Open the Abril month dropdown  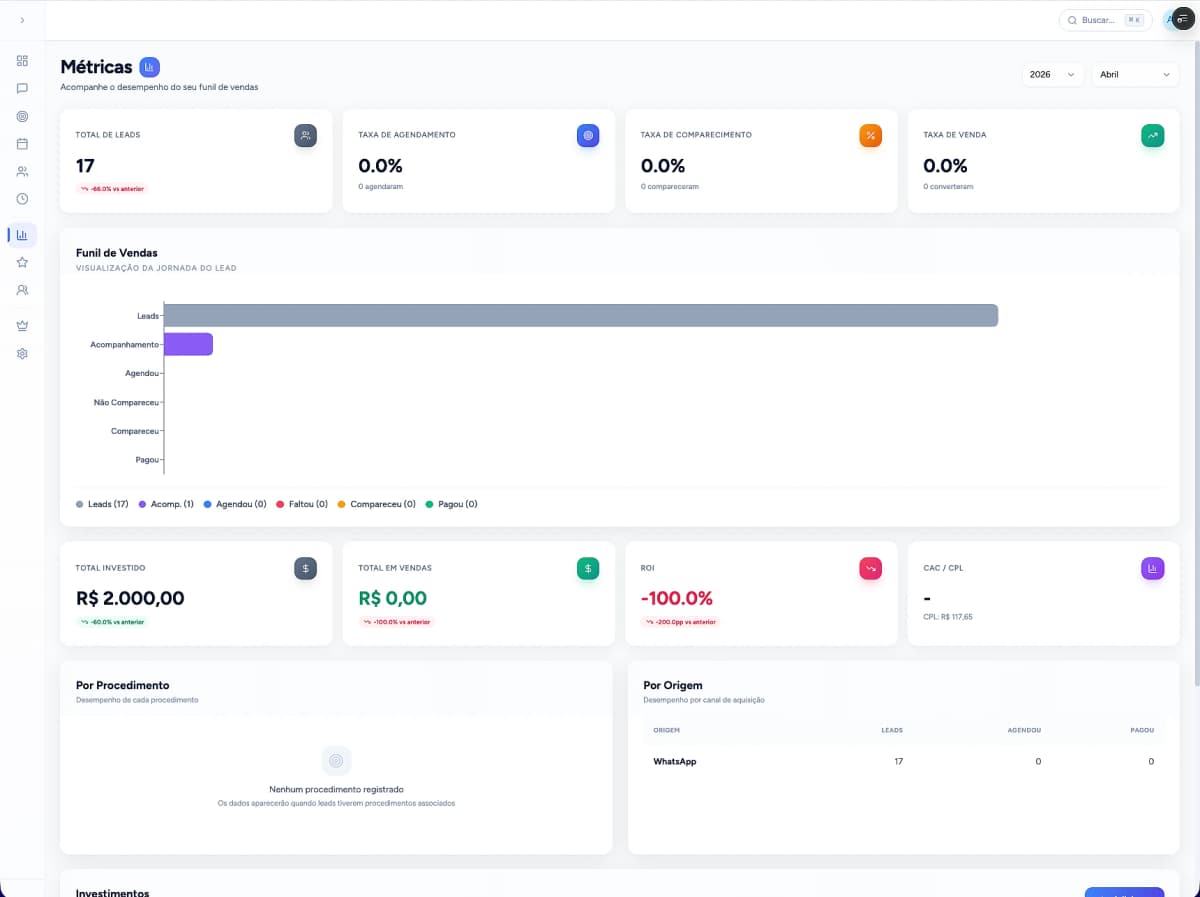pyautogui.click(x=1135, y=75)
